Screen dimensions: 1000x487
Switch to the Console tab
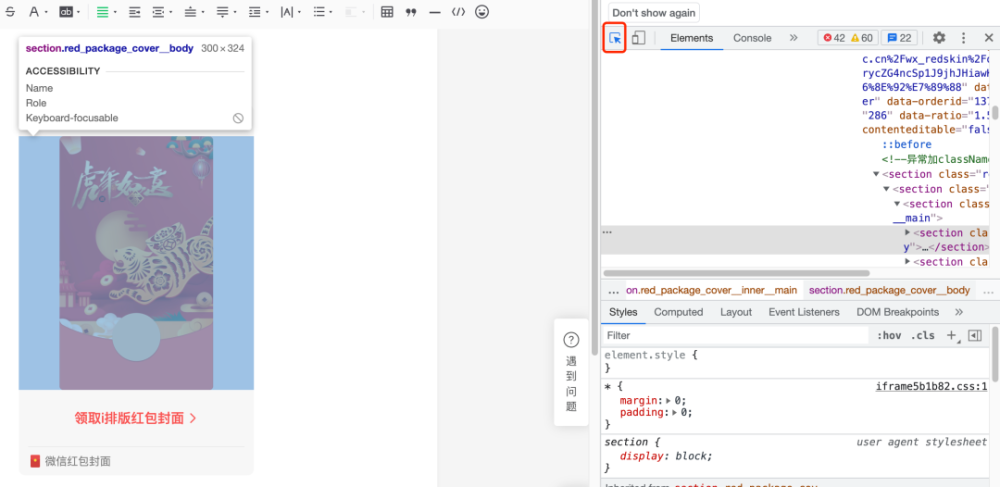tap(752, 38)
